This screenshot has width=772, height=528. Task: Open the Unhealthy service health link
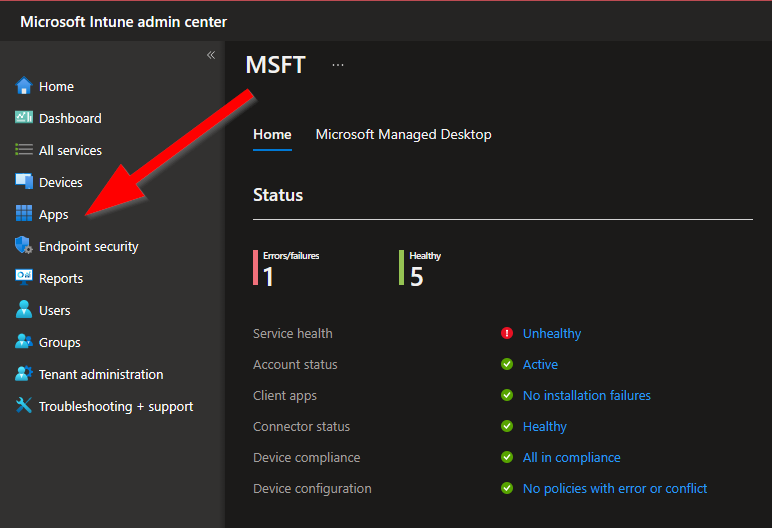(552, 333)
